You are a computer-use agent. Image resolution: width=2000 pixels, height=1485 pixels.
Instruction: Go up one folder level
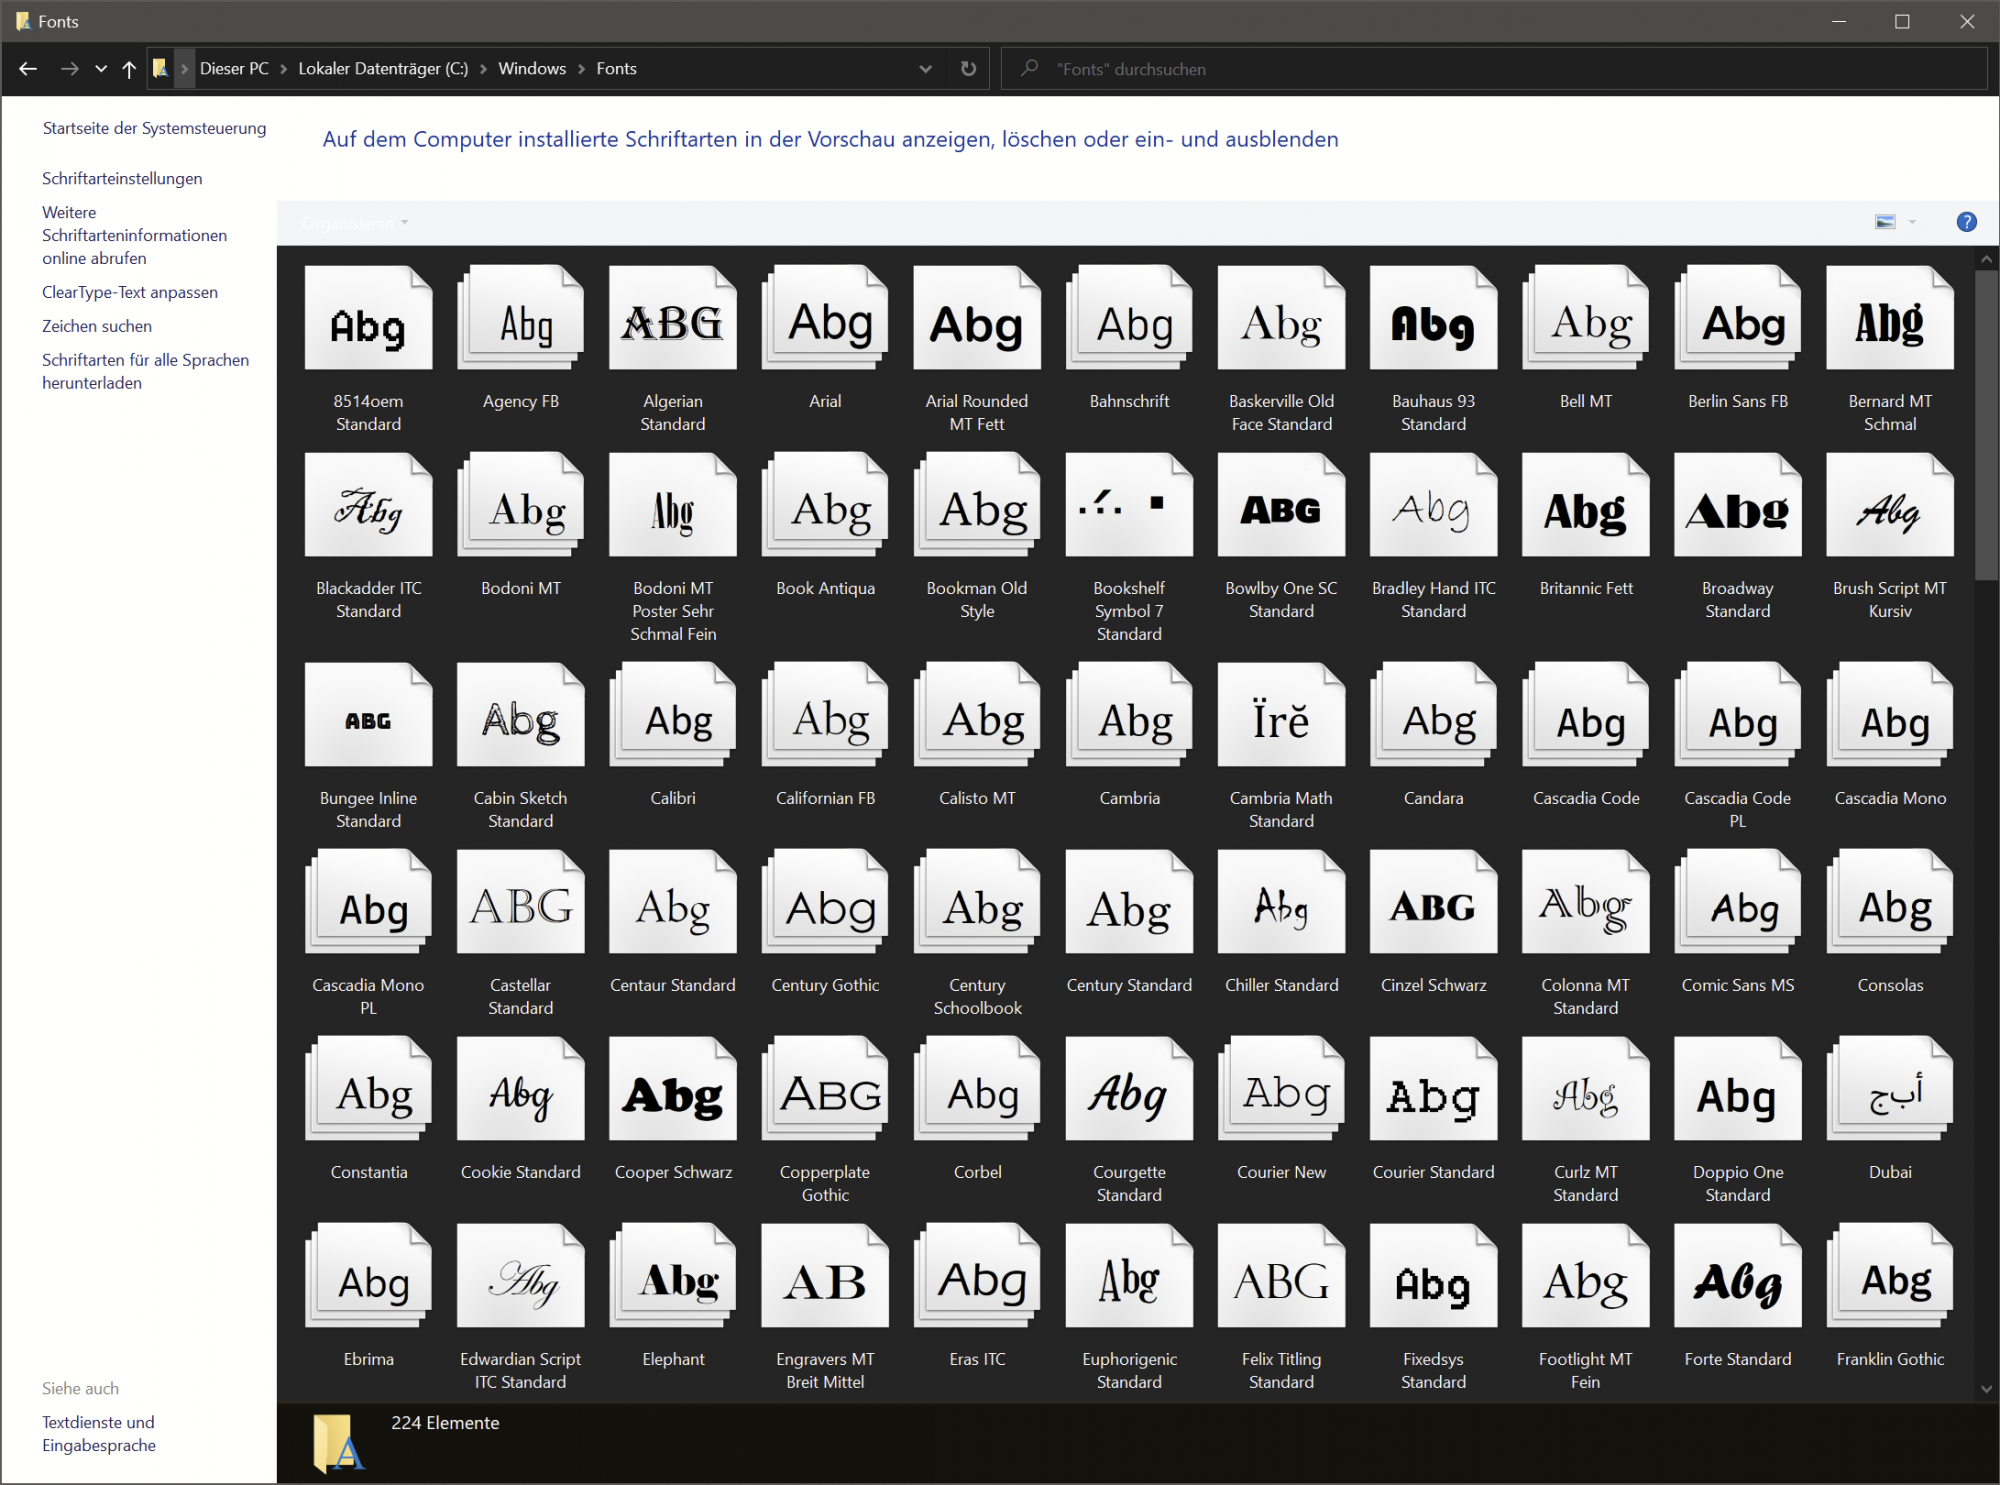click(129, 69)
